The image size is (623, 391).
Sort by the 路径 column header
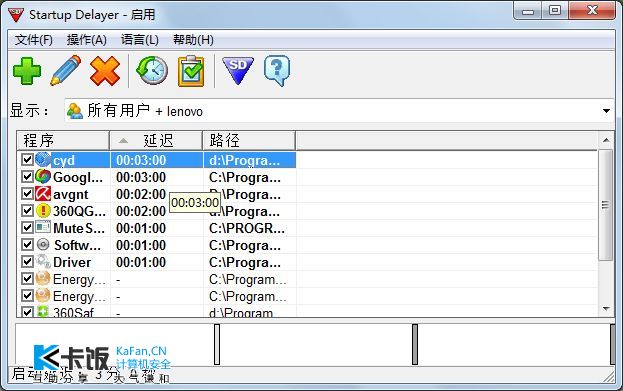pyautogui.click(x=249, y=140)
